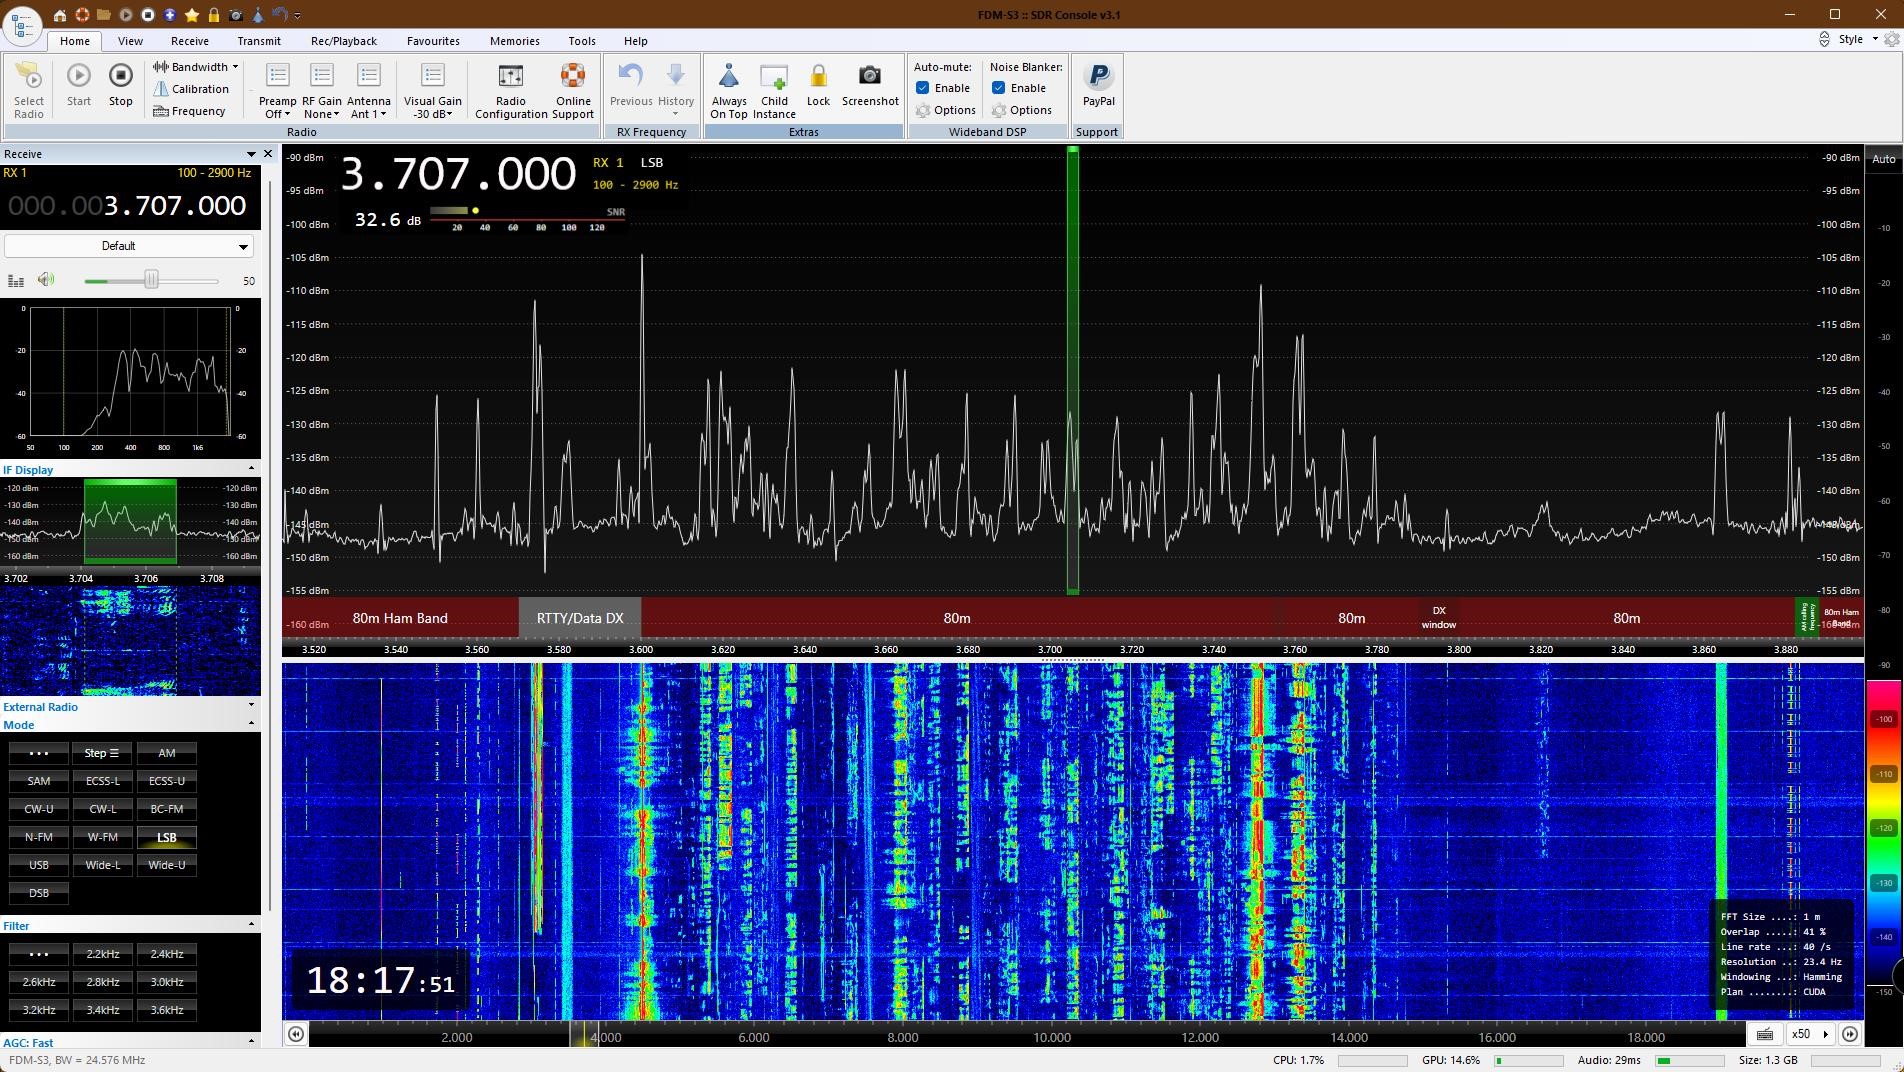Viewport: 1904px width, 1072px height.
Task: Open the Default profile combo box
Action: 128,246
